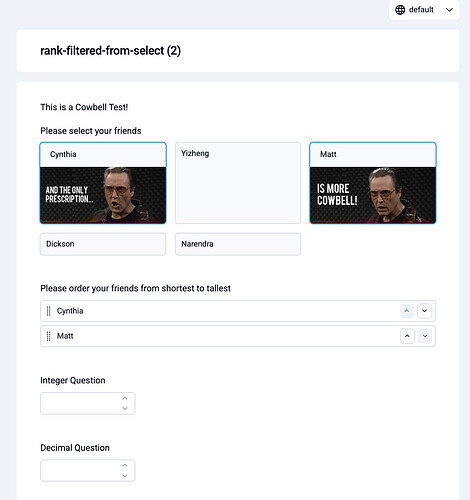Click the Matt row drag handle icon

click(x=49, y=336)
